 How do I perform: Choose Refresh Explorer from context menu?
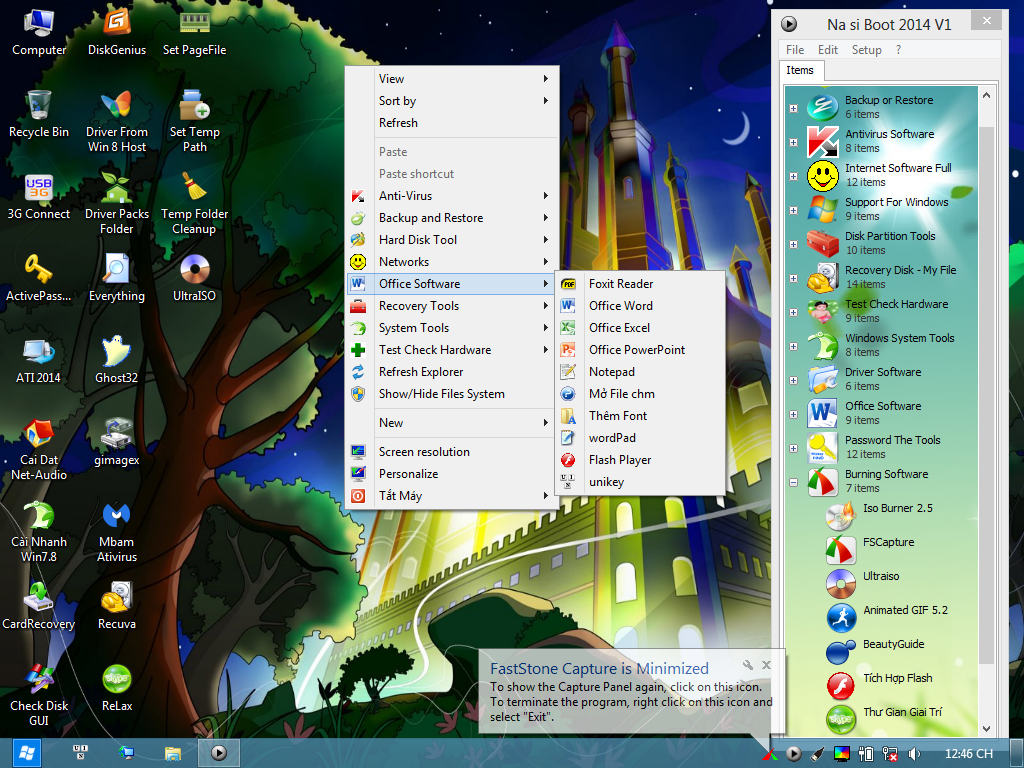coord(452,372)
